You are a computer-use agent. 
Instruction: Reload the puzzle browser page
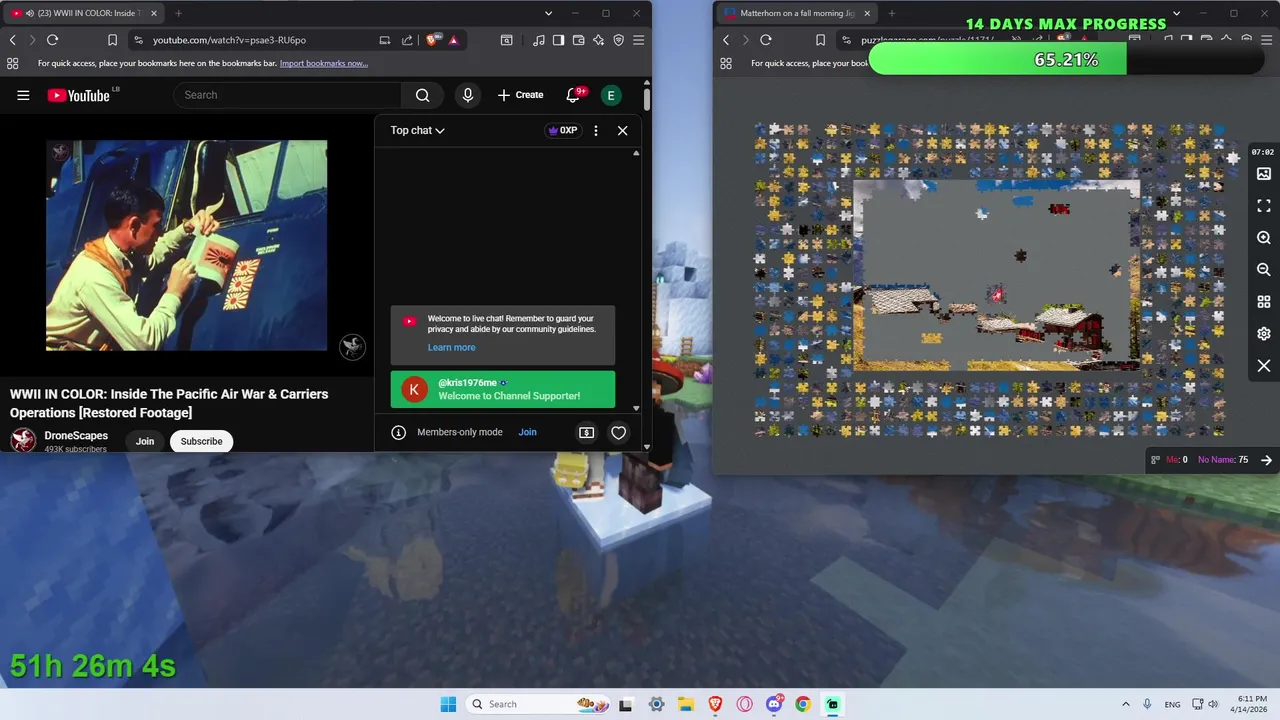(x=766, y=40)
